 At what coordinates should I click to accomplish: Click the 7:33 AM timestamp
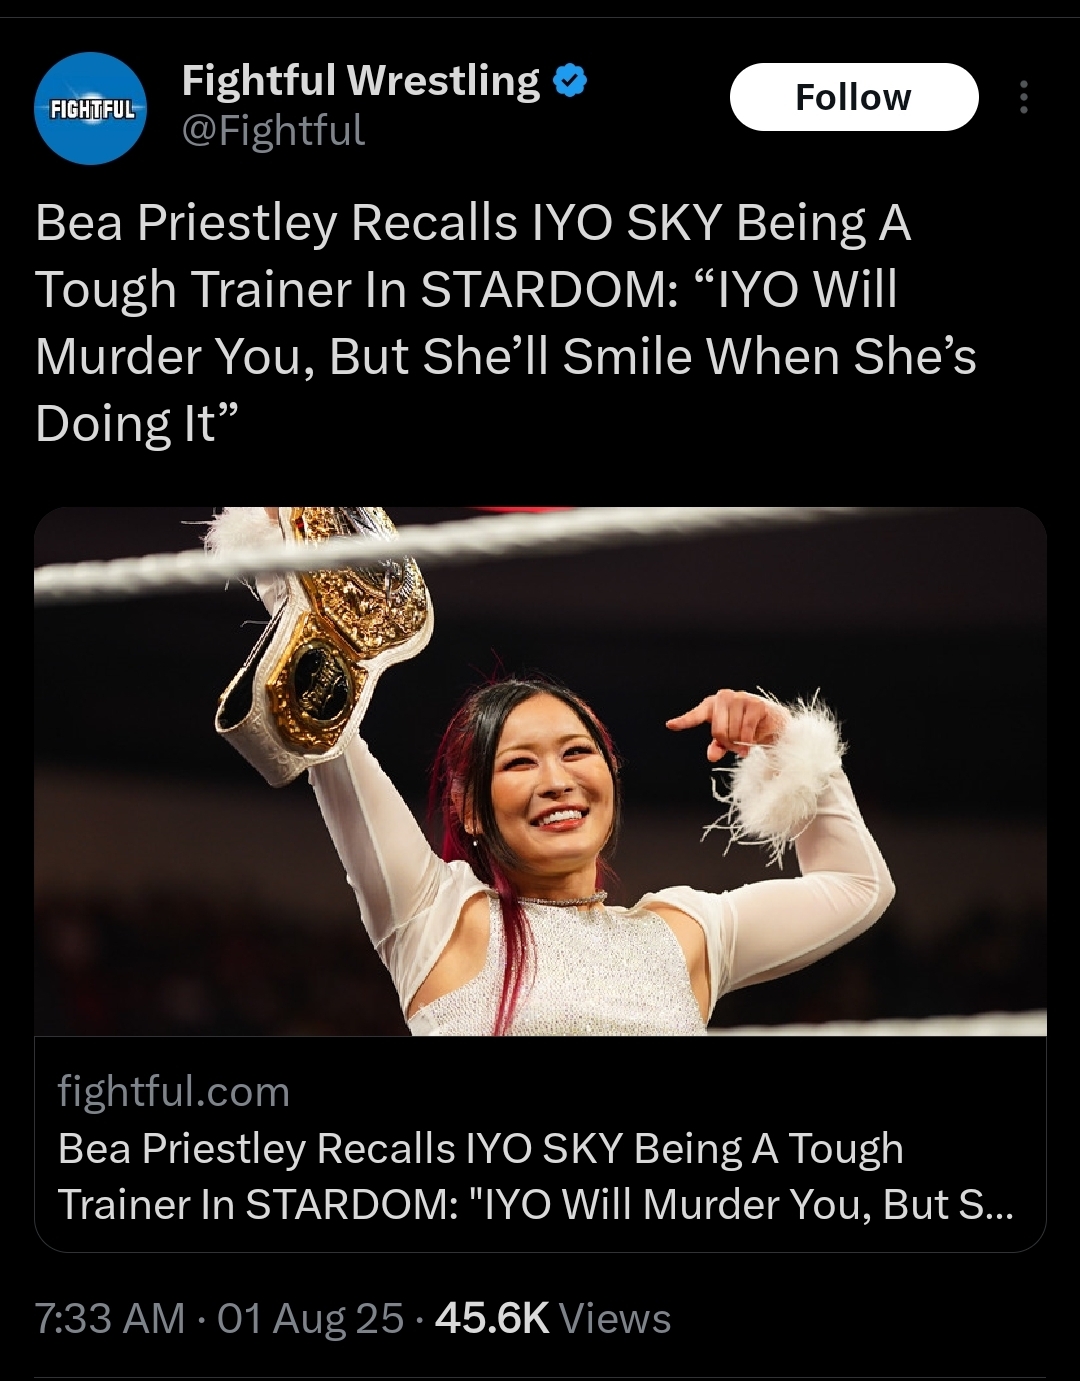[x=110, y=1318]
